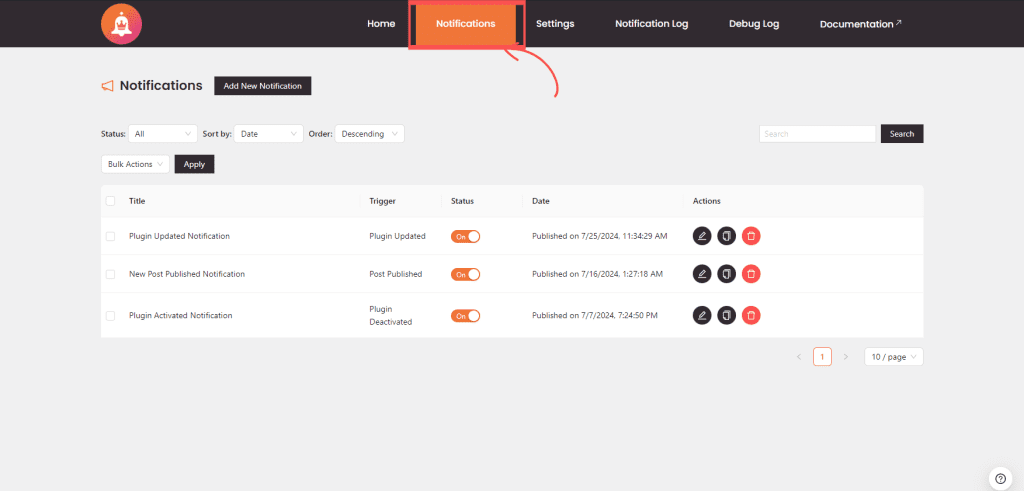Open the Order Descending dropdown

(x=370, y=134)
